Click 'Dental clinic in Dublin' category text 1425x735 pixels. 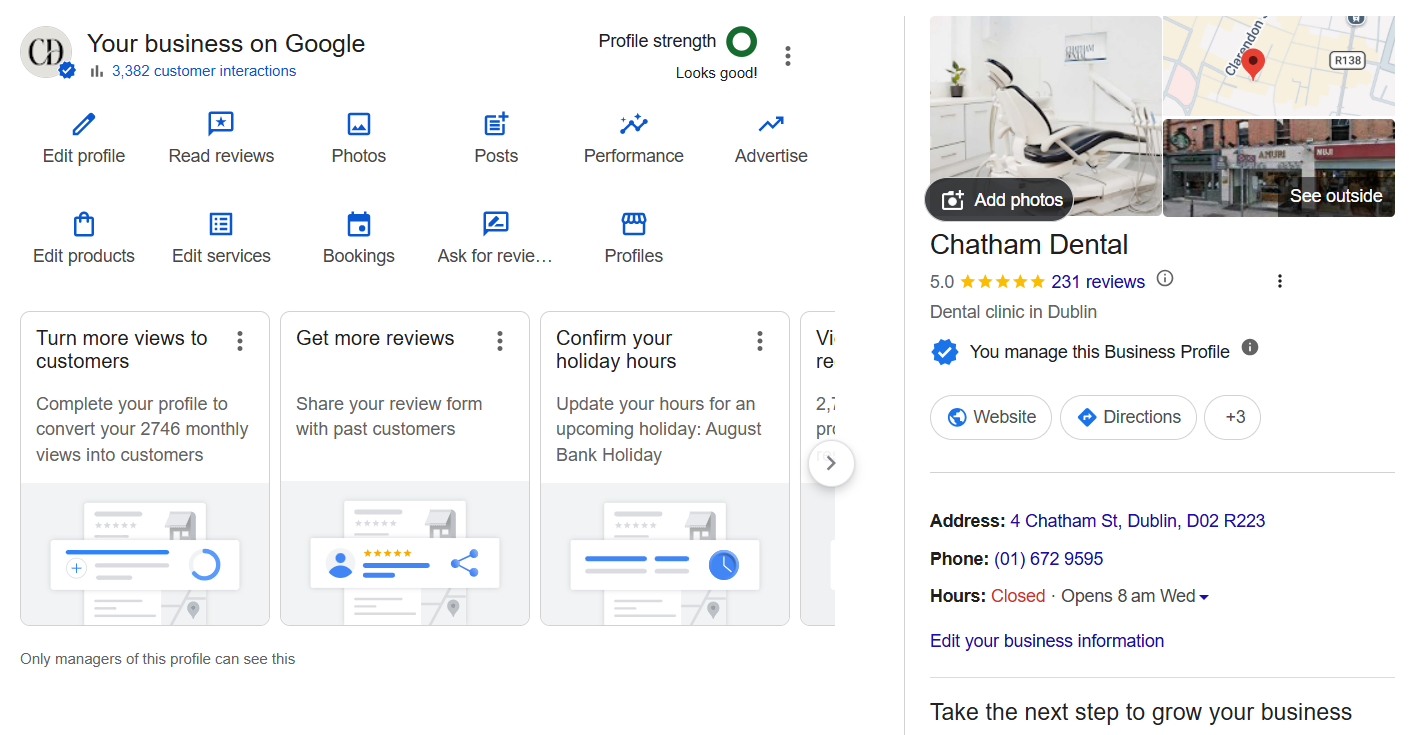pos(1013,312)
